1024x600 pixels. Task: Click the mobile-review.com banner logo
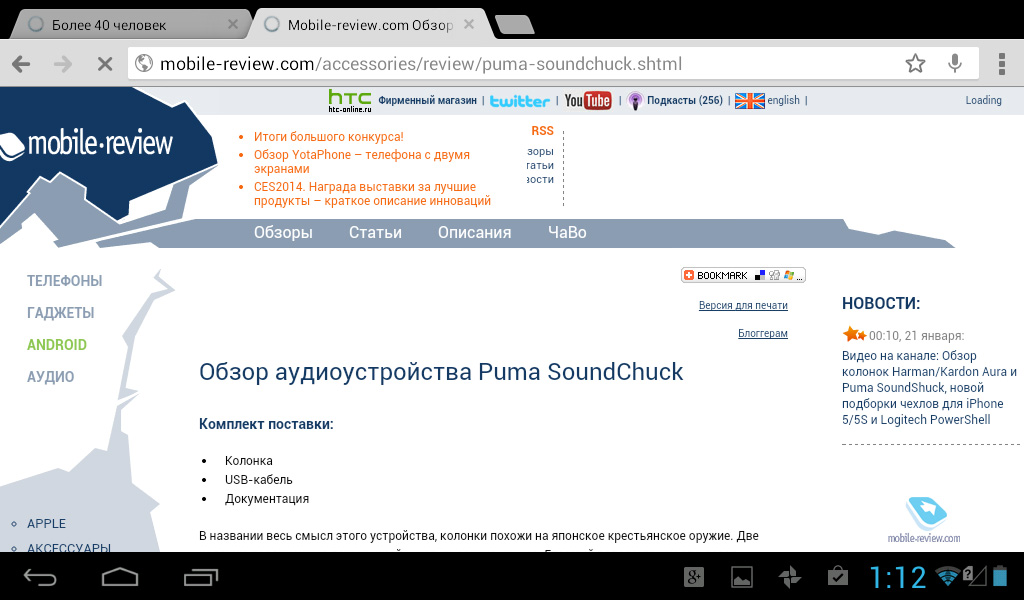(924, 520)
